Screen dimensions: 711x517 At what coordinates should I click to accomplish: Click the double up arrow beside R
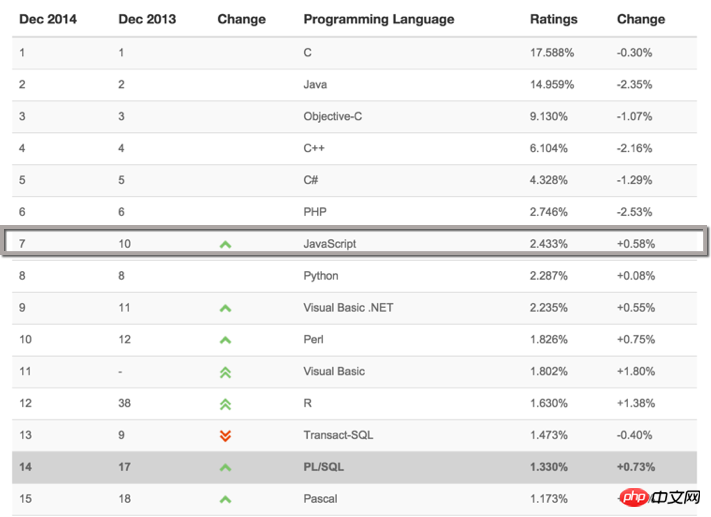coord(225,404)
